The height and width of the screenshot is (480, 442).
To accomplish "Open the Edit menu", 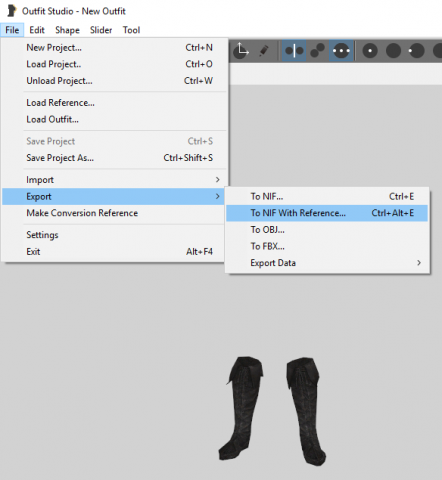I will point(37,30).
